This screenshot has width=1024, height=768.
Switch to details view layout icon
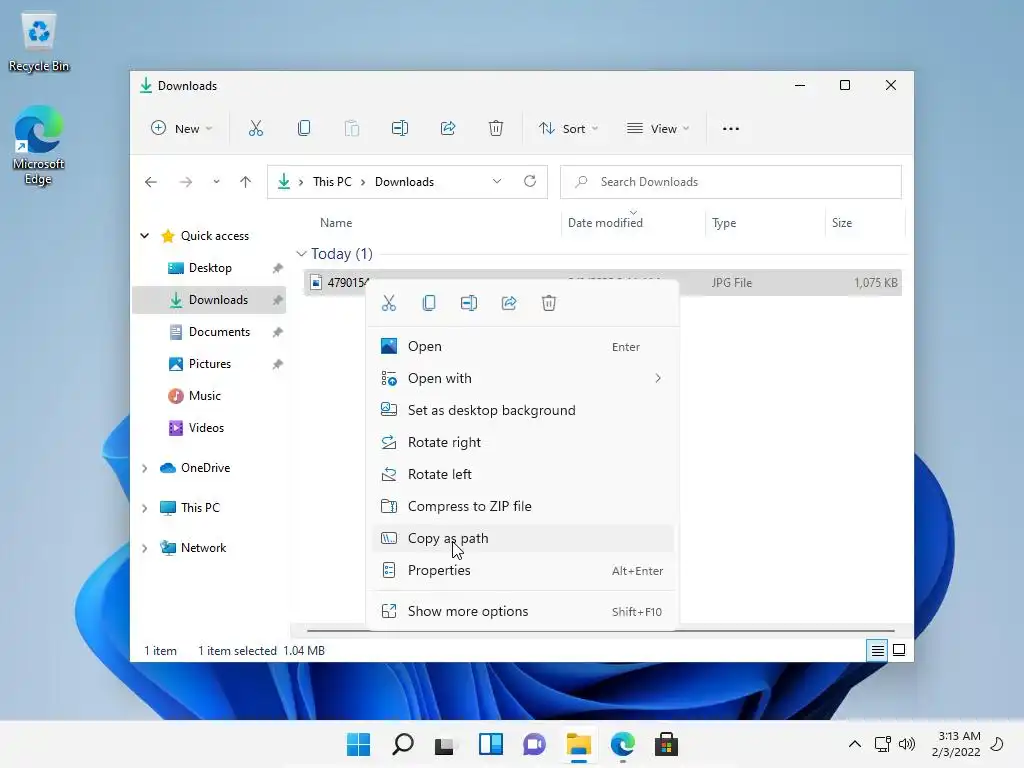pyautogui.click(x=878, y=650)
